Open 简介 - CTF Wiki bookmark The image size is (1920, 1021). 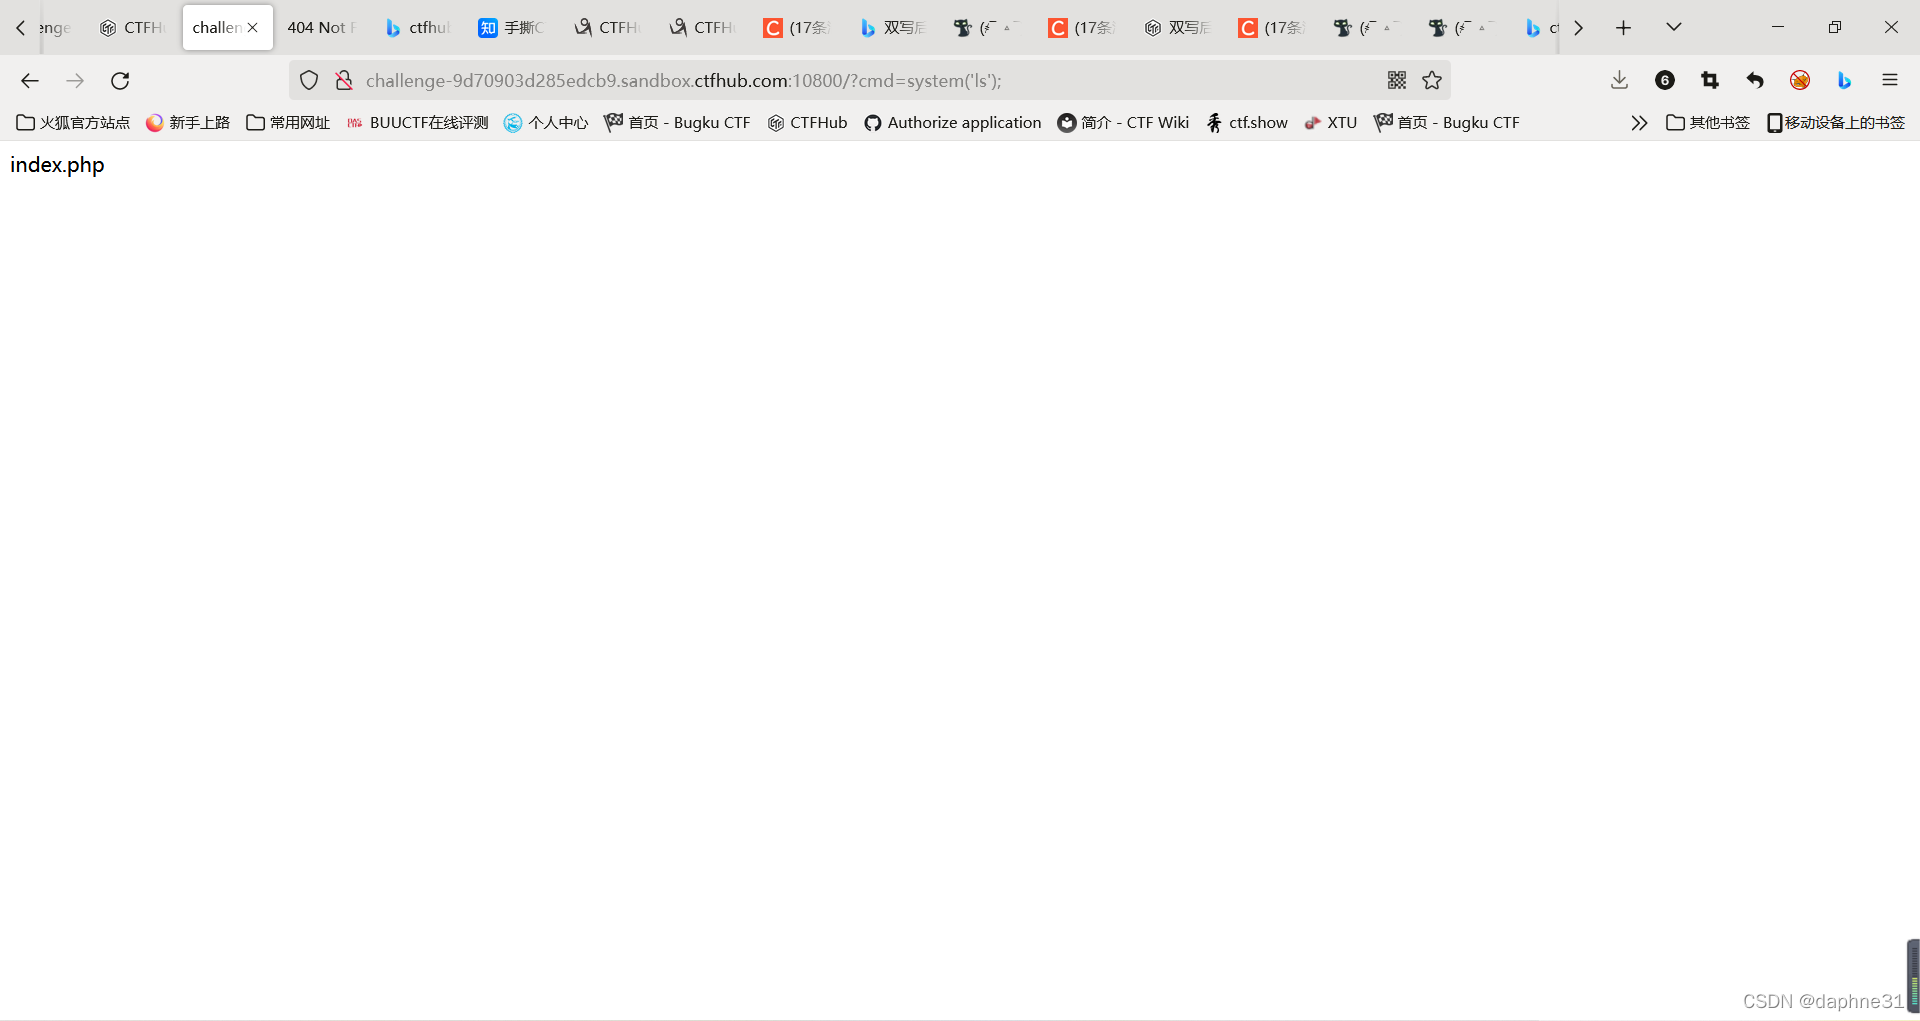(x=1123, y=123)
